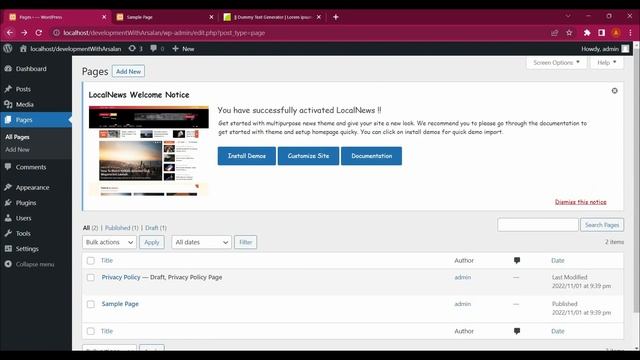The width and height of the screenshot is (640, 360).
Task: Click Howdy, admin account menu
Action: [x=605, y=49]
